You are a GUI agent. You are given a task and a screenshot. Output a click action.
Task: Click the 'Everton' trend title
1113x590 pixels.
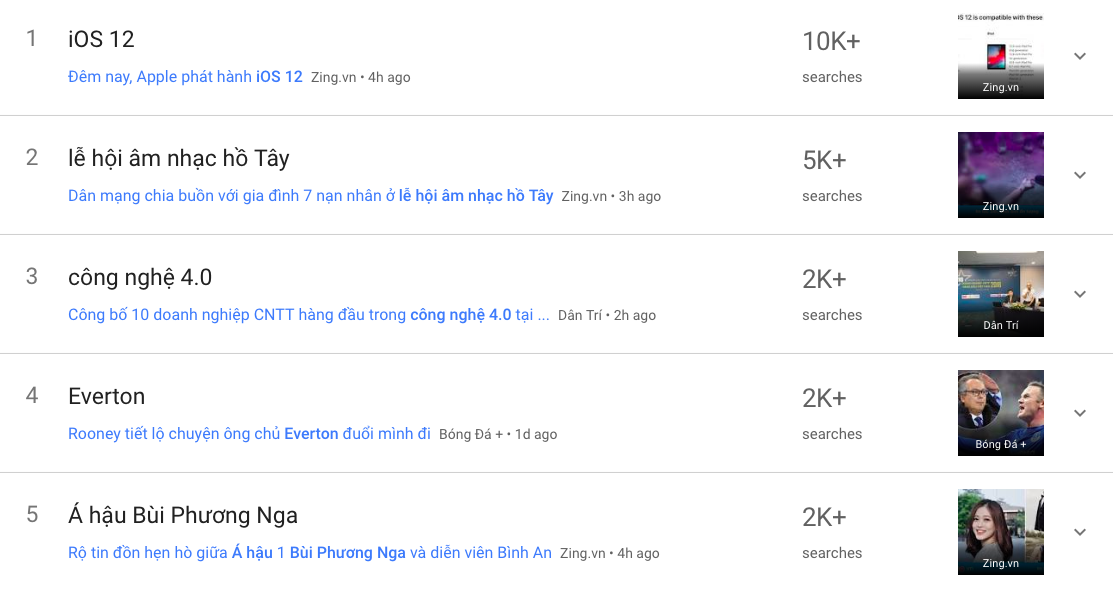tap(106, 397)
